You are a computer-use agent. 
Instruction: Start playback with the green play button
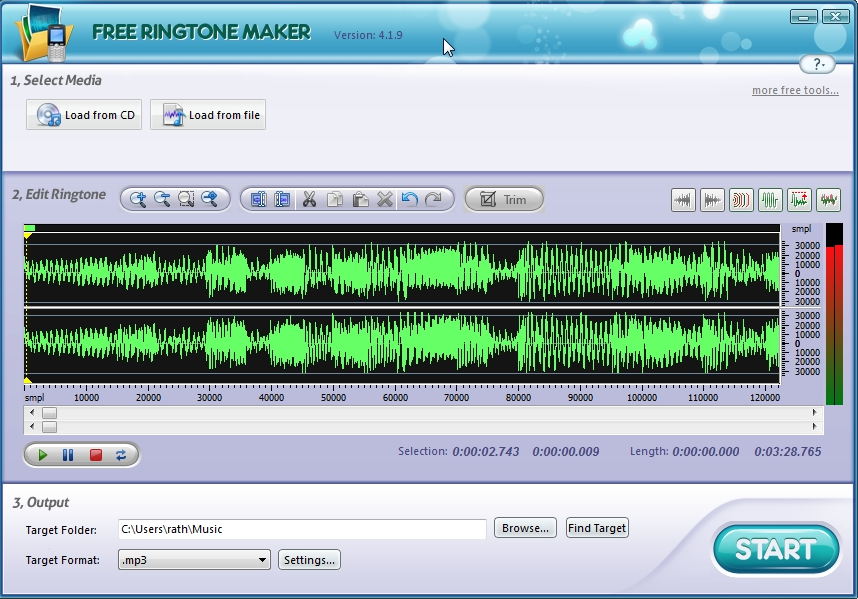click(43, 455)
